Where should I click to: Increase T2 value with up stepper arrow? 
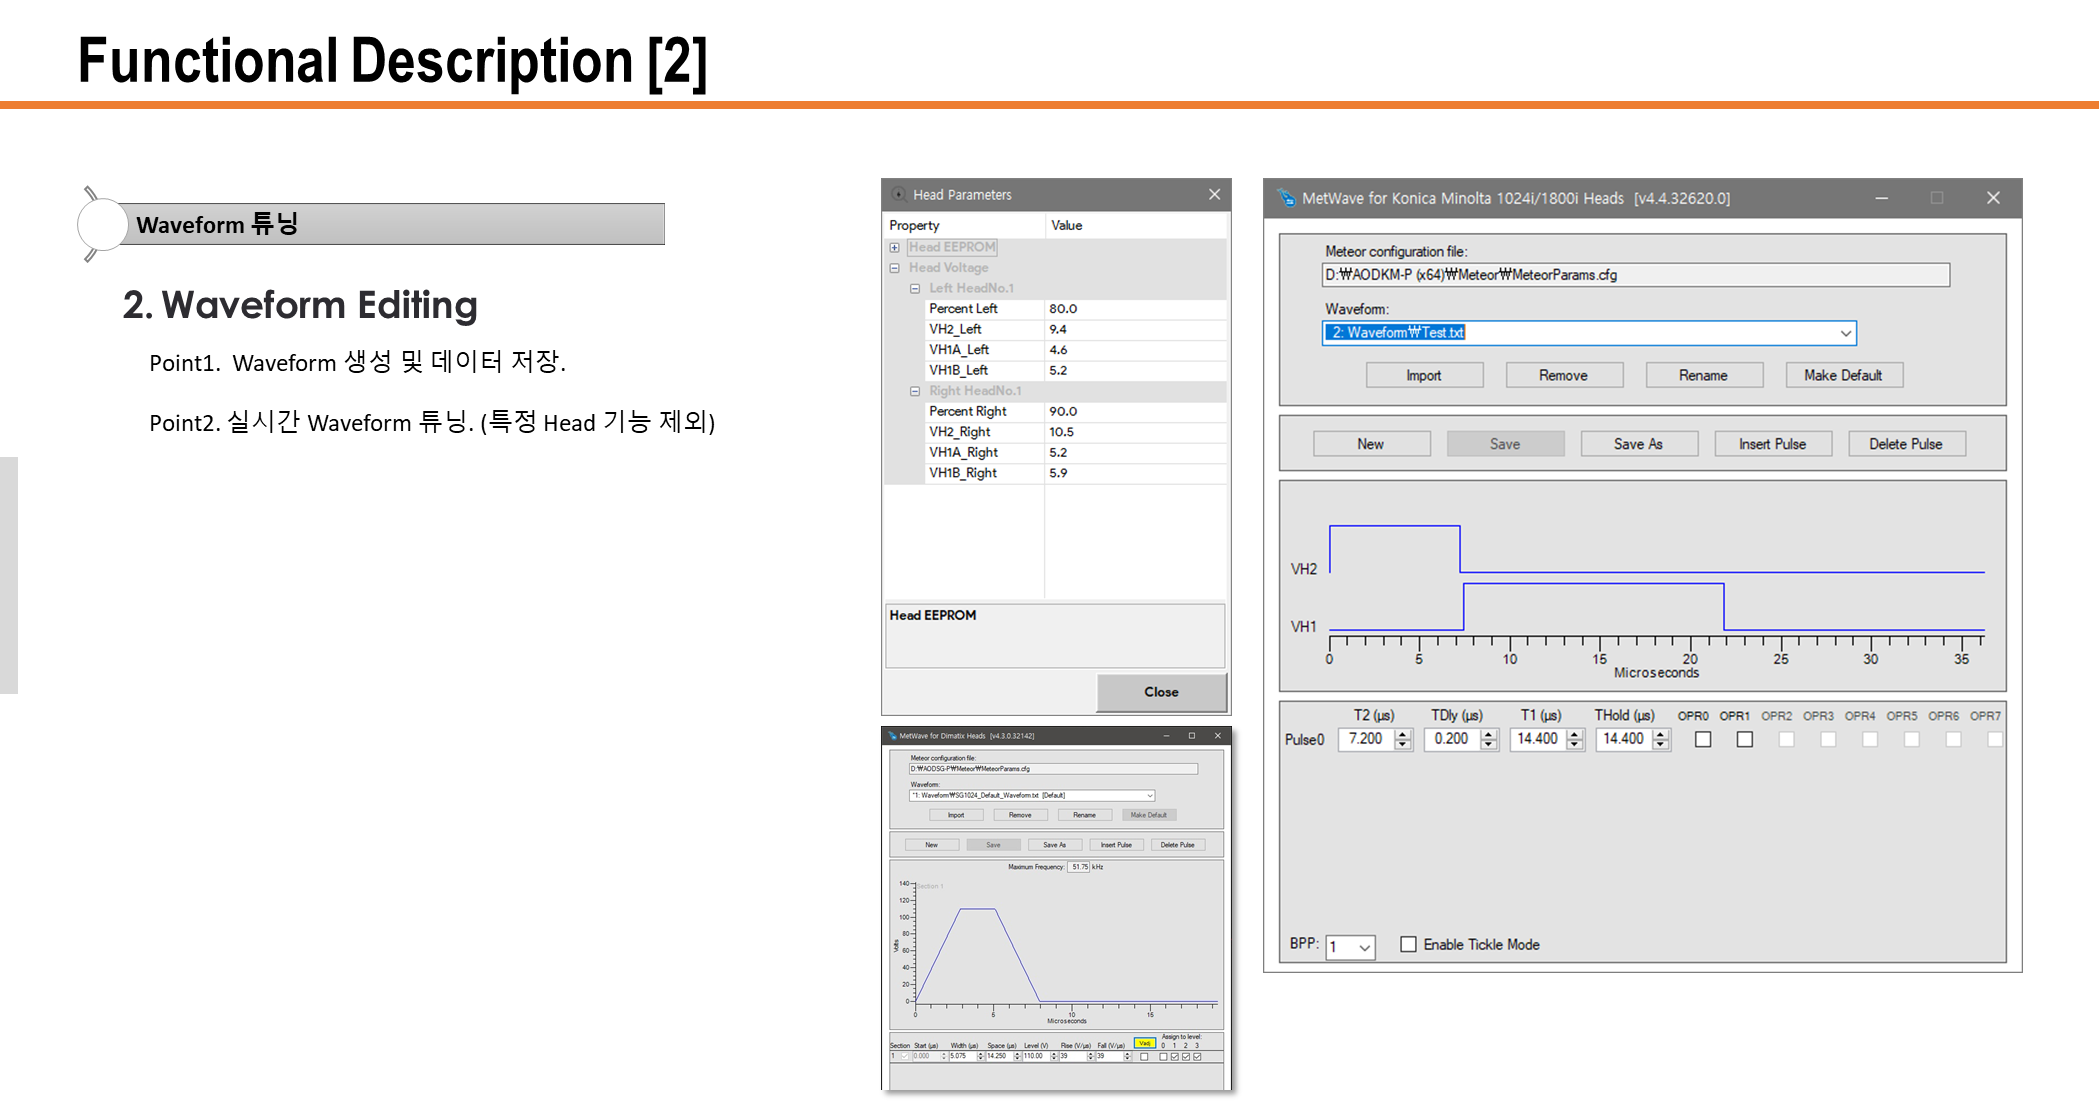click(x=1403, y=734)
